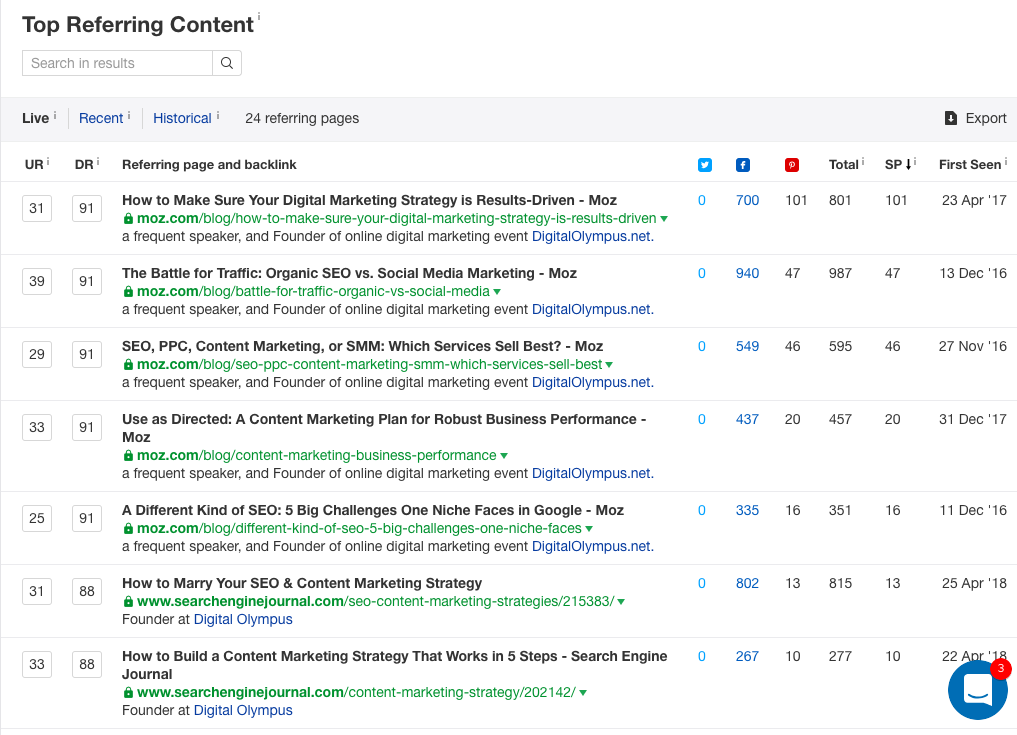This screenshot has height=735, width=1017.
Task: Click the info icon next to First Seen
Action: [x=1006, y=162]
